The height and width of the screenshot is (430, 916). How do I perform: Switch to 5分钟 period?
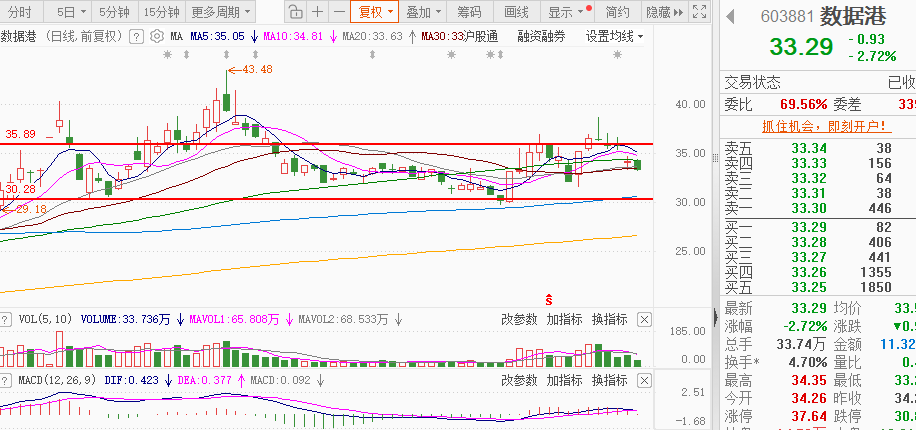tap(115, 12)
